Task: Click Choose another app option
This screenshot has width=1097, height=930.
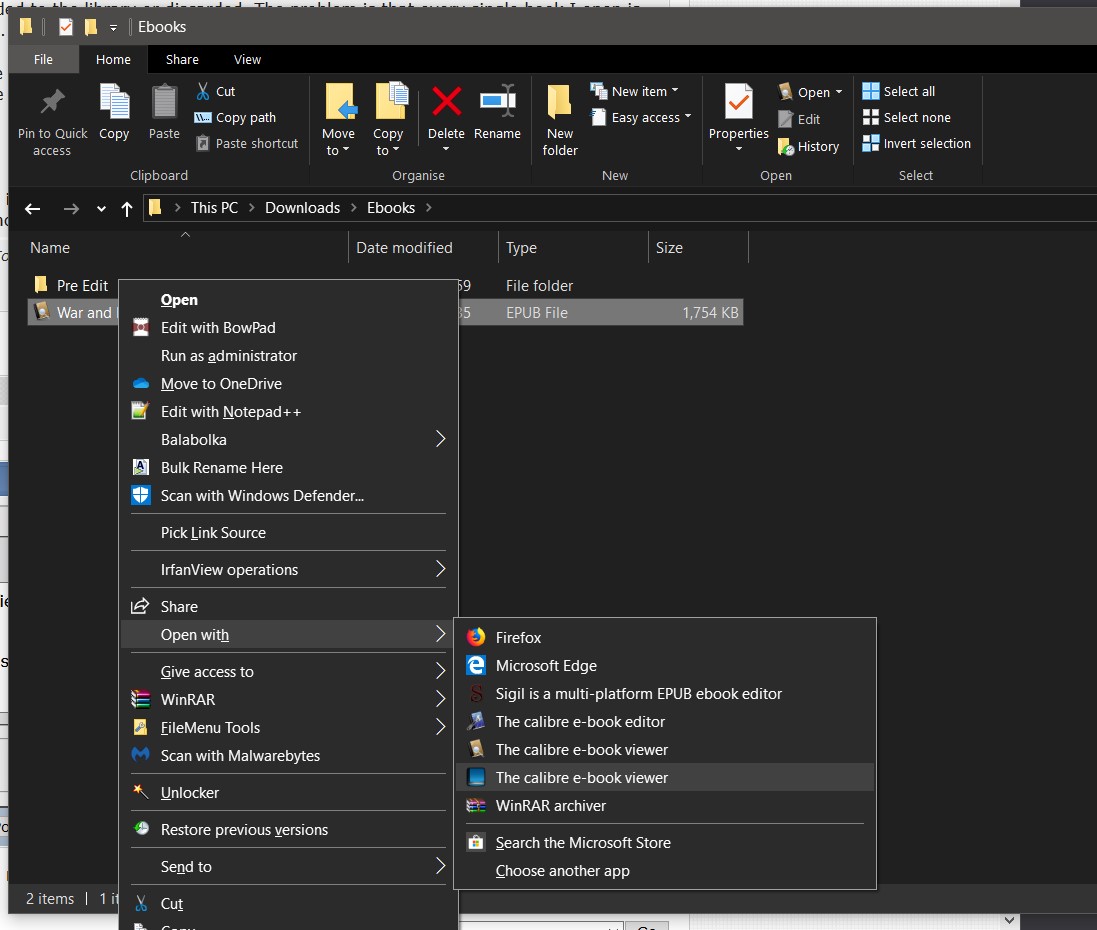Action: pos(562,870)
